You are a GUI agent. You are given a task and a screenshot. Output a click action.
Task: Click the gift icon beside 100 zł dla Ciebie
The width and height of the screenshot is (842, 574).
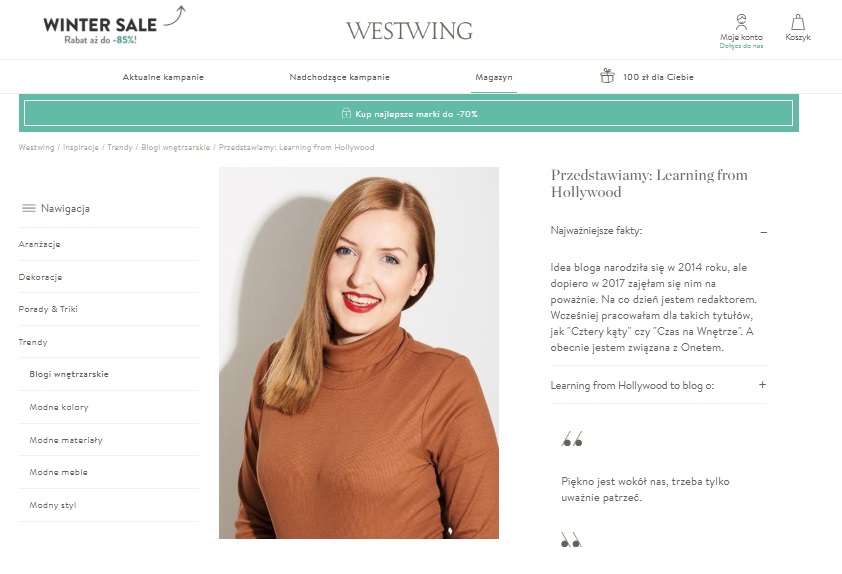click(607, 76)
